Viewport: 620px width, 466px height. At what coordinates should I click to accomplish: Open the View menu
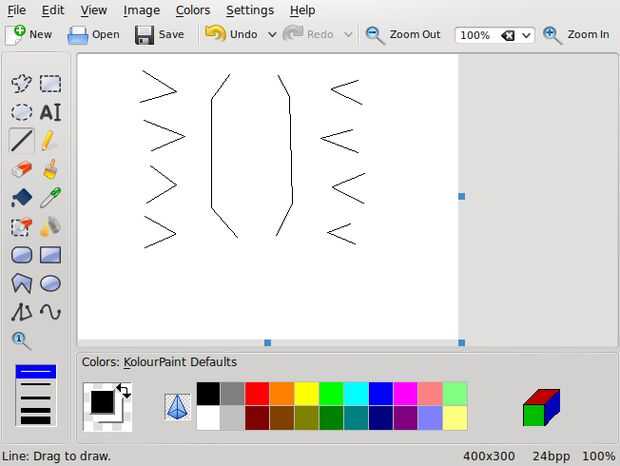pos(94,10)
